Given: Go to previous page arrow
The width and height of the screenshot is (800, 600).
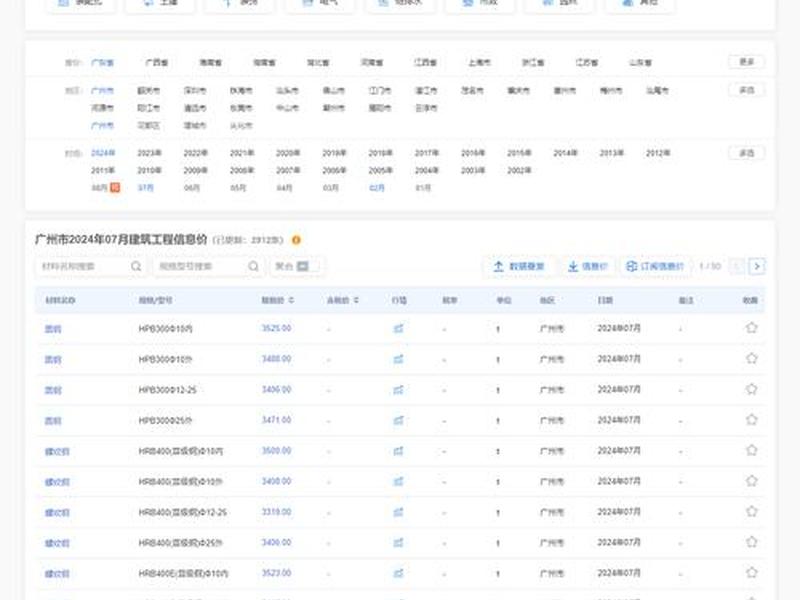Looking at the screenshot, I should coord(737,266).
